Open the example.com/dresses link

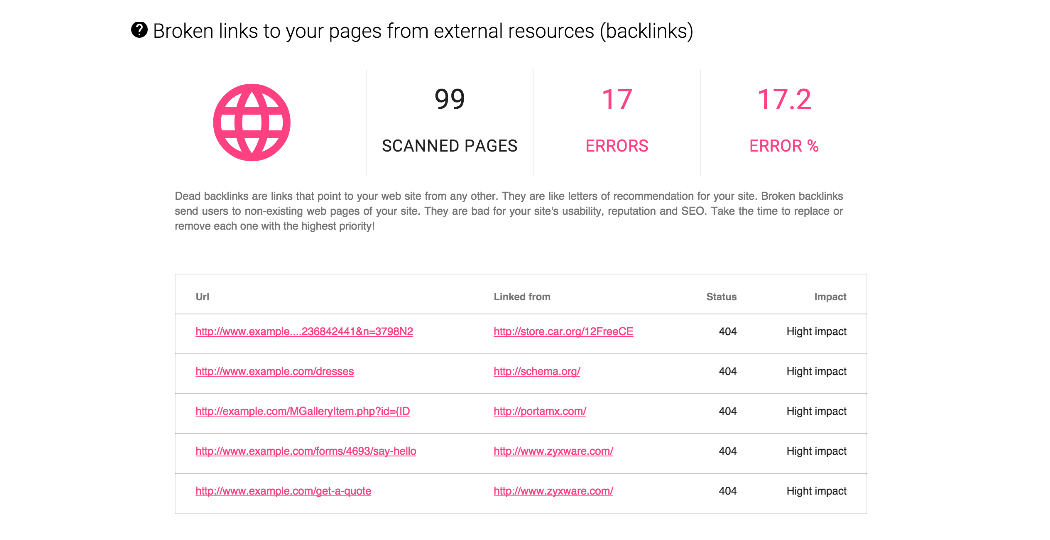pos(275,371)
